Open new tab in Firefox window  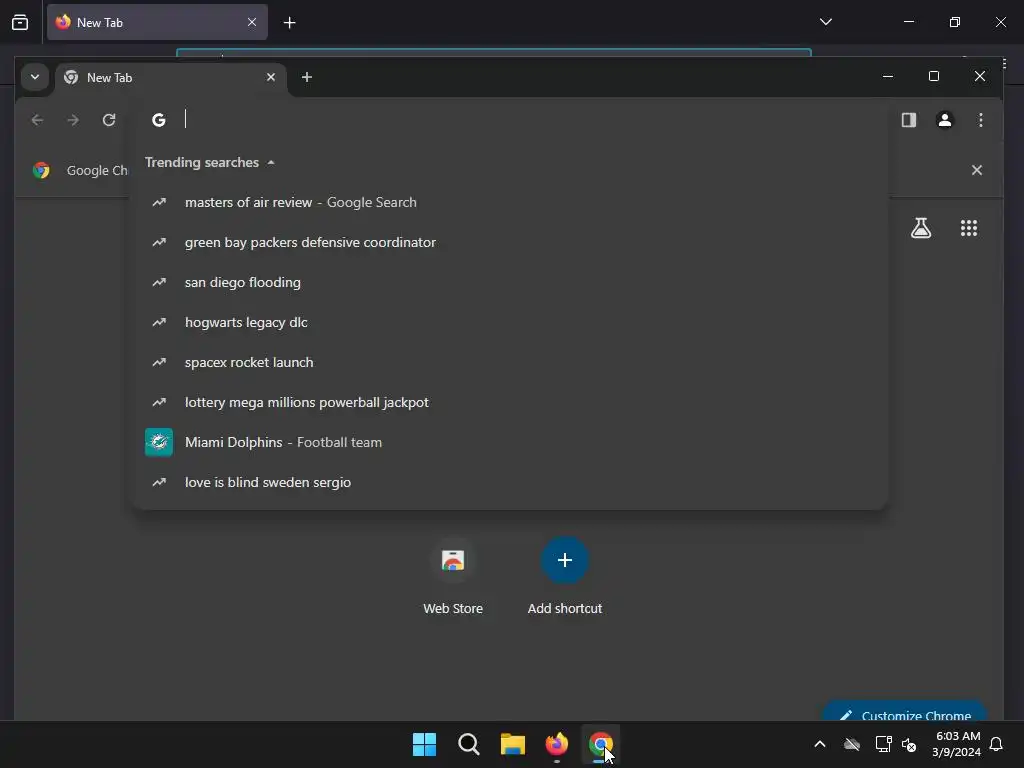(289, 23)
